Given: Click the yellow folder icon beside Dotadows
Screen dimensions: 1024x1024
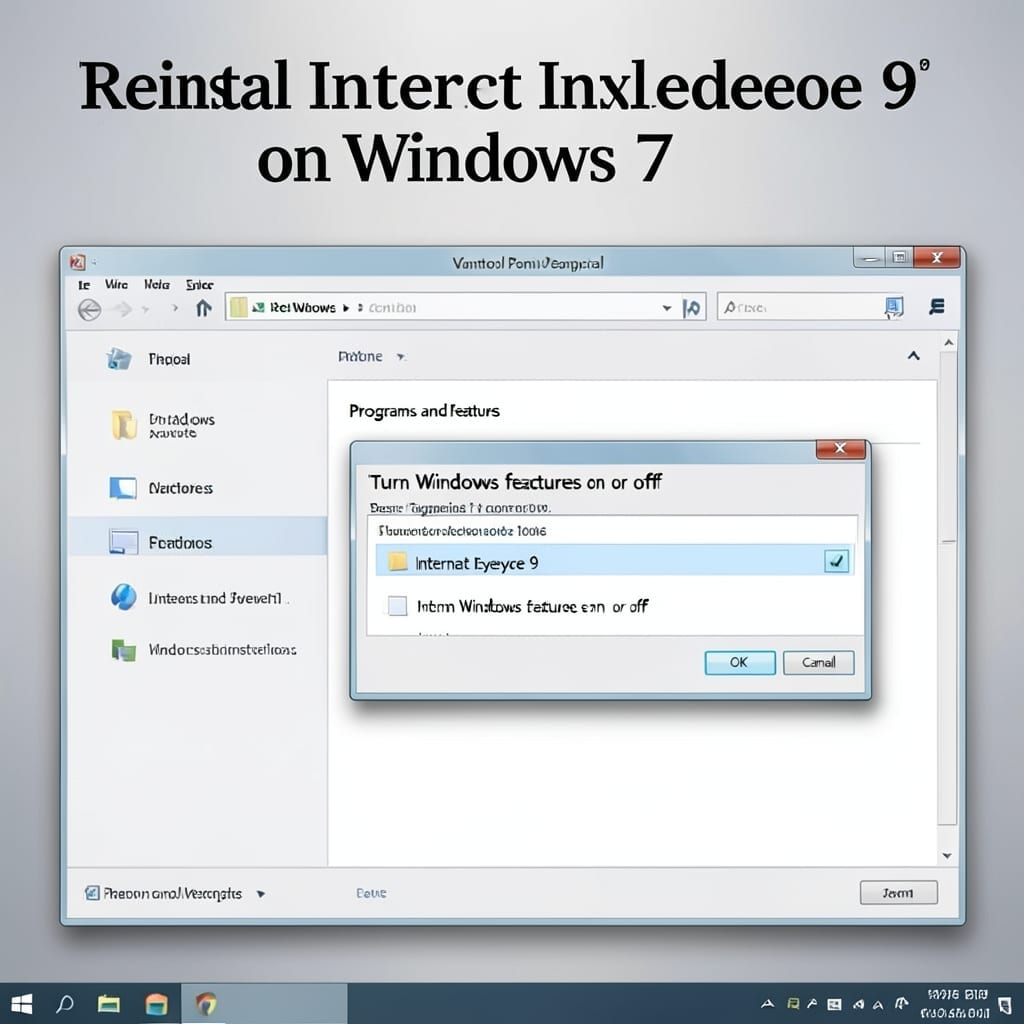Looking at the screenshot, I should click(123, 425).
